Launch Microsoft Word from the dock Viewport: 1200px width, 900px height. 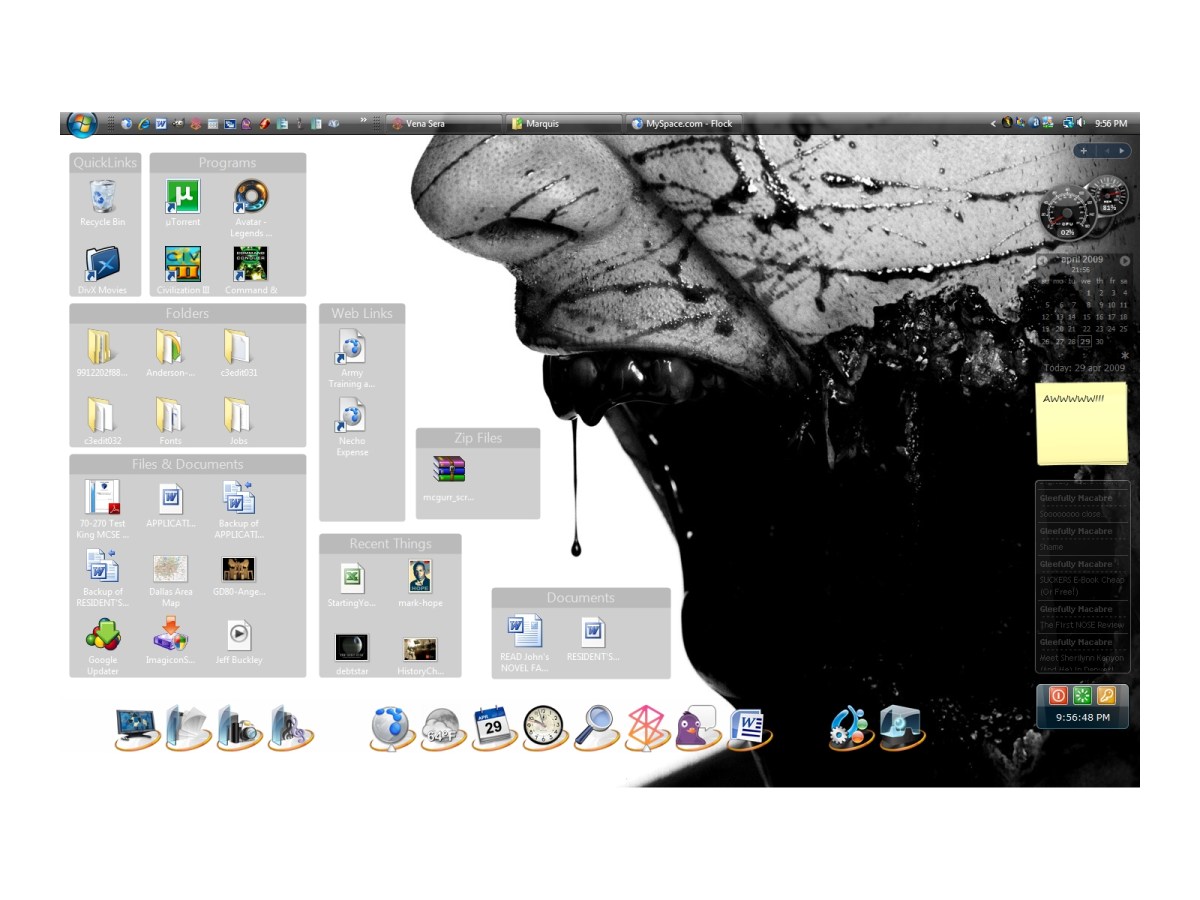click(x=749, y=726)
